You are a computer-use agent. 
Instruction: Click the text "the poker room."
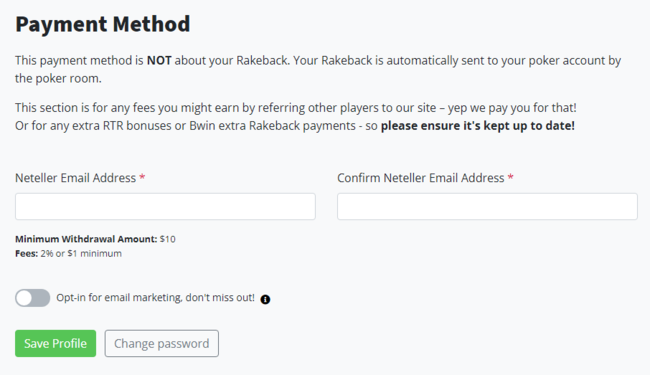coord(58,78)
